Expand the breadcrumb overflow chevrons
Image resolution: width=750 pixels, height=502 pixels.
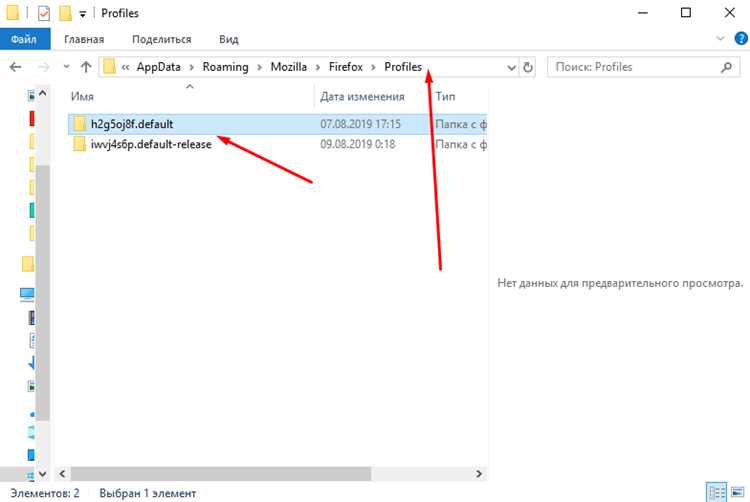(x=125, y=67)
